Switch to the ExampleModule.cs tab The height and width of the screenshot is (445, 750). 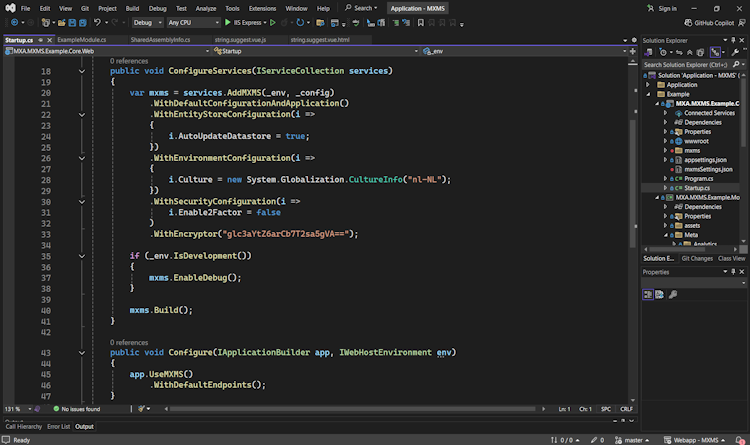pos(81,40)
